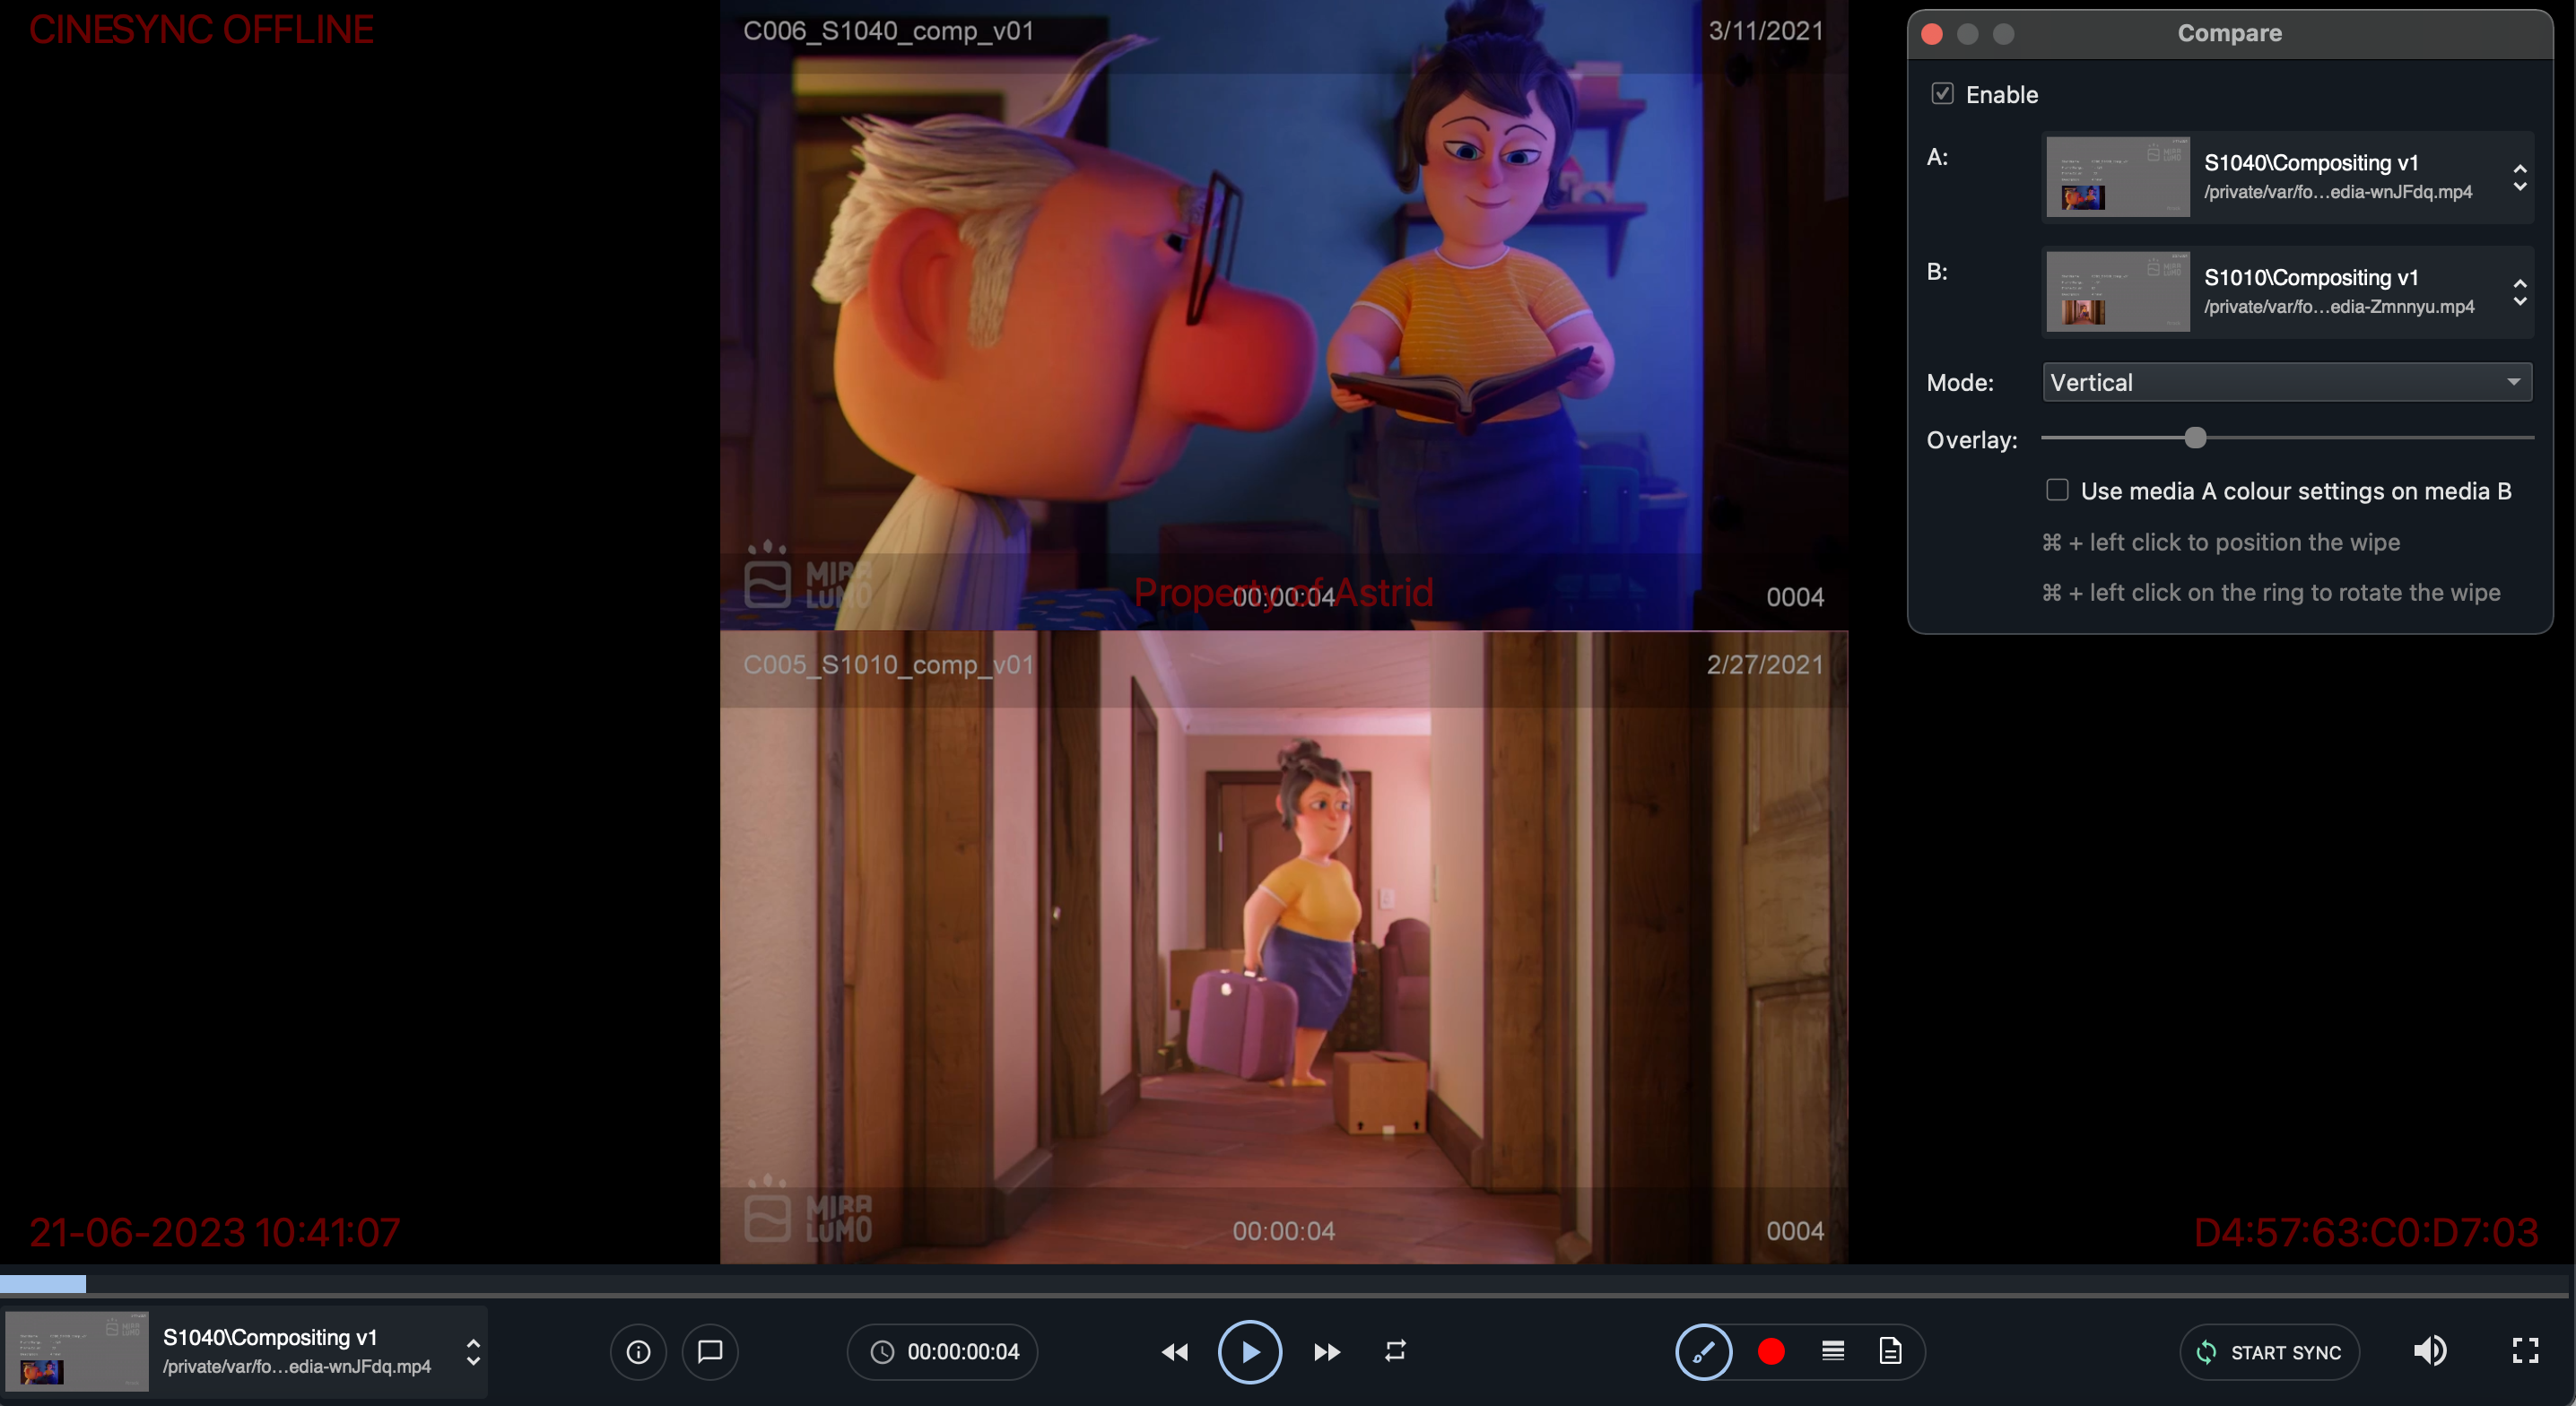
Task: Click media A thumbnail in Compare
Action: click(x=2118, y=177)
